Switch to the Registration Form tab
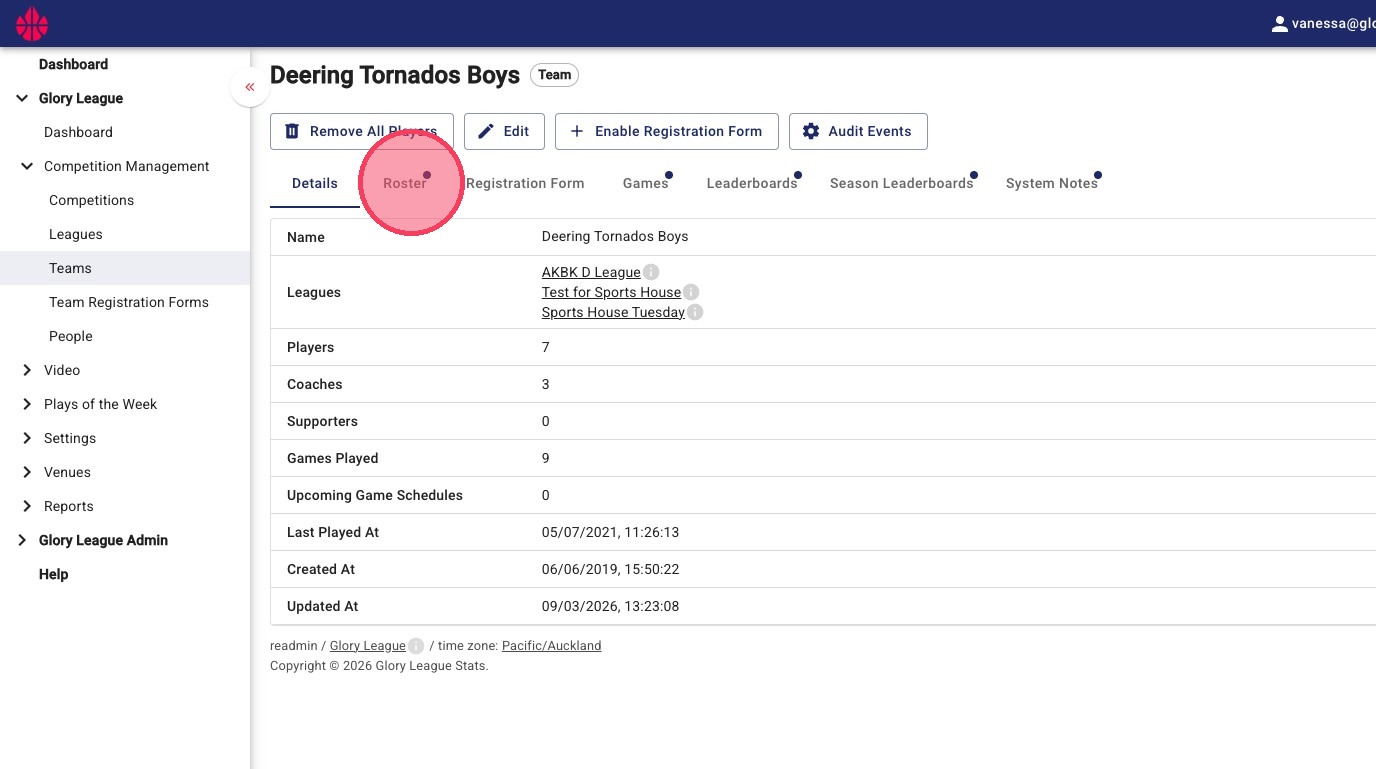Screen dimensions: 1376x769 tap(525, 183)
